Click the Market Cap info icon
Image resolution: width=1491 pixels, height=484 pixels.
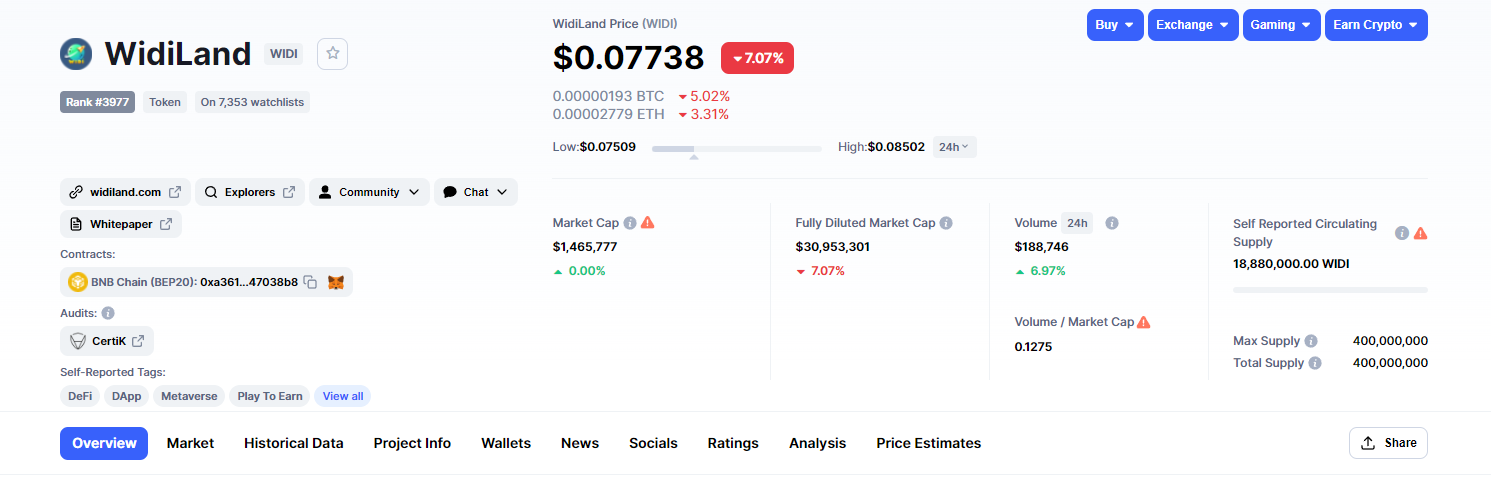click(x=630, y=223)
